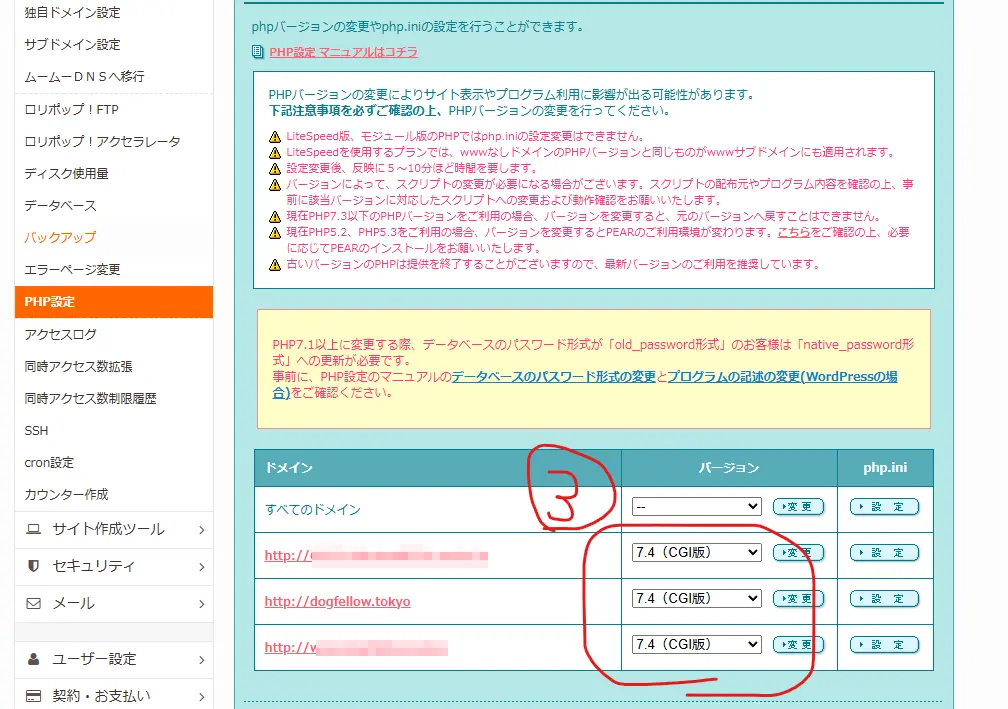Click the laptop icon beside サイト作成ツール
The width and height of the screenshot is (1008, 709).
pyautogui.click(x=33, y=529)
